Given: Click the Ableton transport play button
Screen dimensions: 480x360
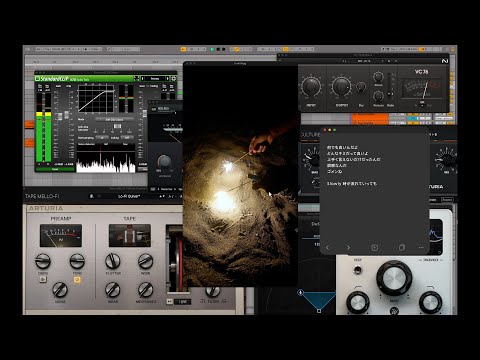Looking at the screenshot, I should 212,49.
